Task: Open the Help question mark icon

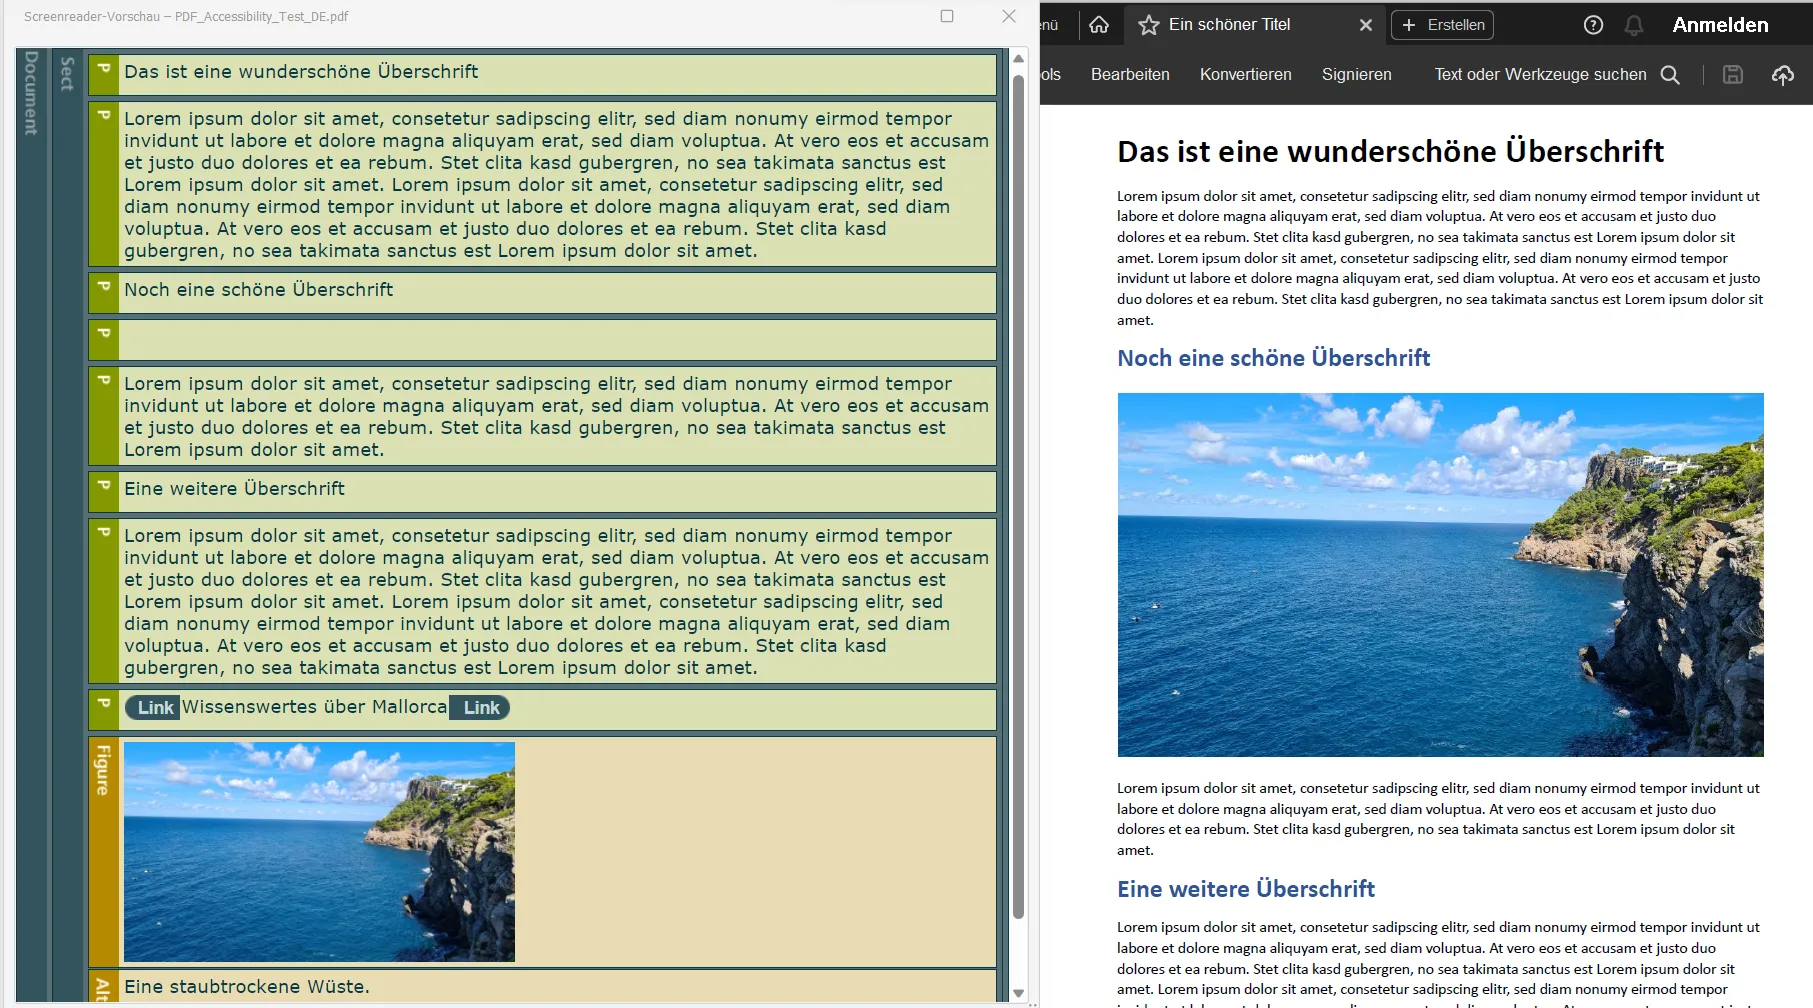Action: [x=1594, y=25]
